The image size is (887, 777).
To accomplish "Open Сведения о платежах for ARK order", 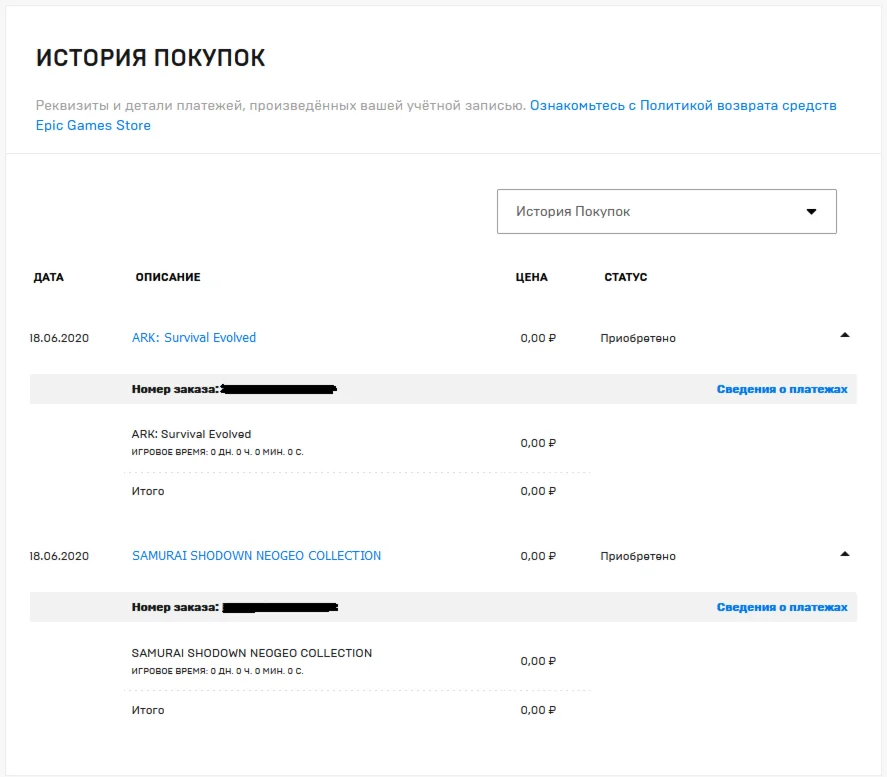I will point(782,389).
